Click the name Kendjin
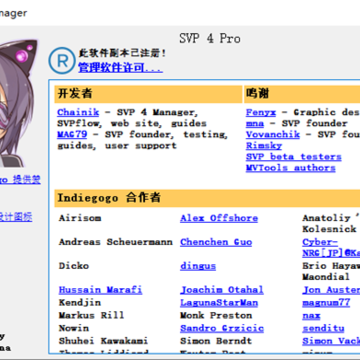 80,302
